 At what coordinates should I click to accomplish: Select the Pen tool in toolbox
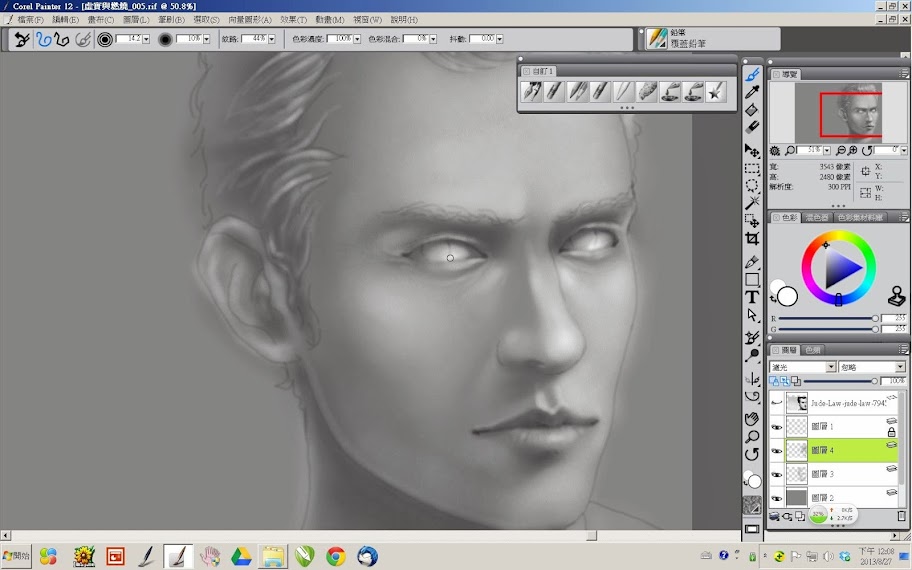coord(752,262)
